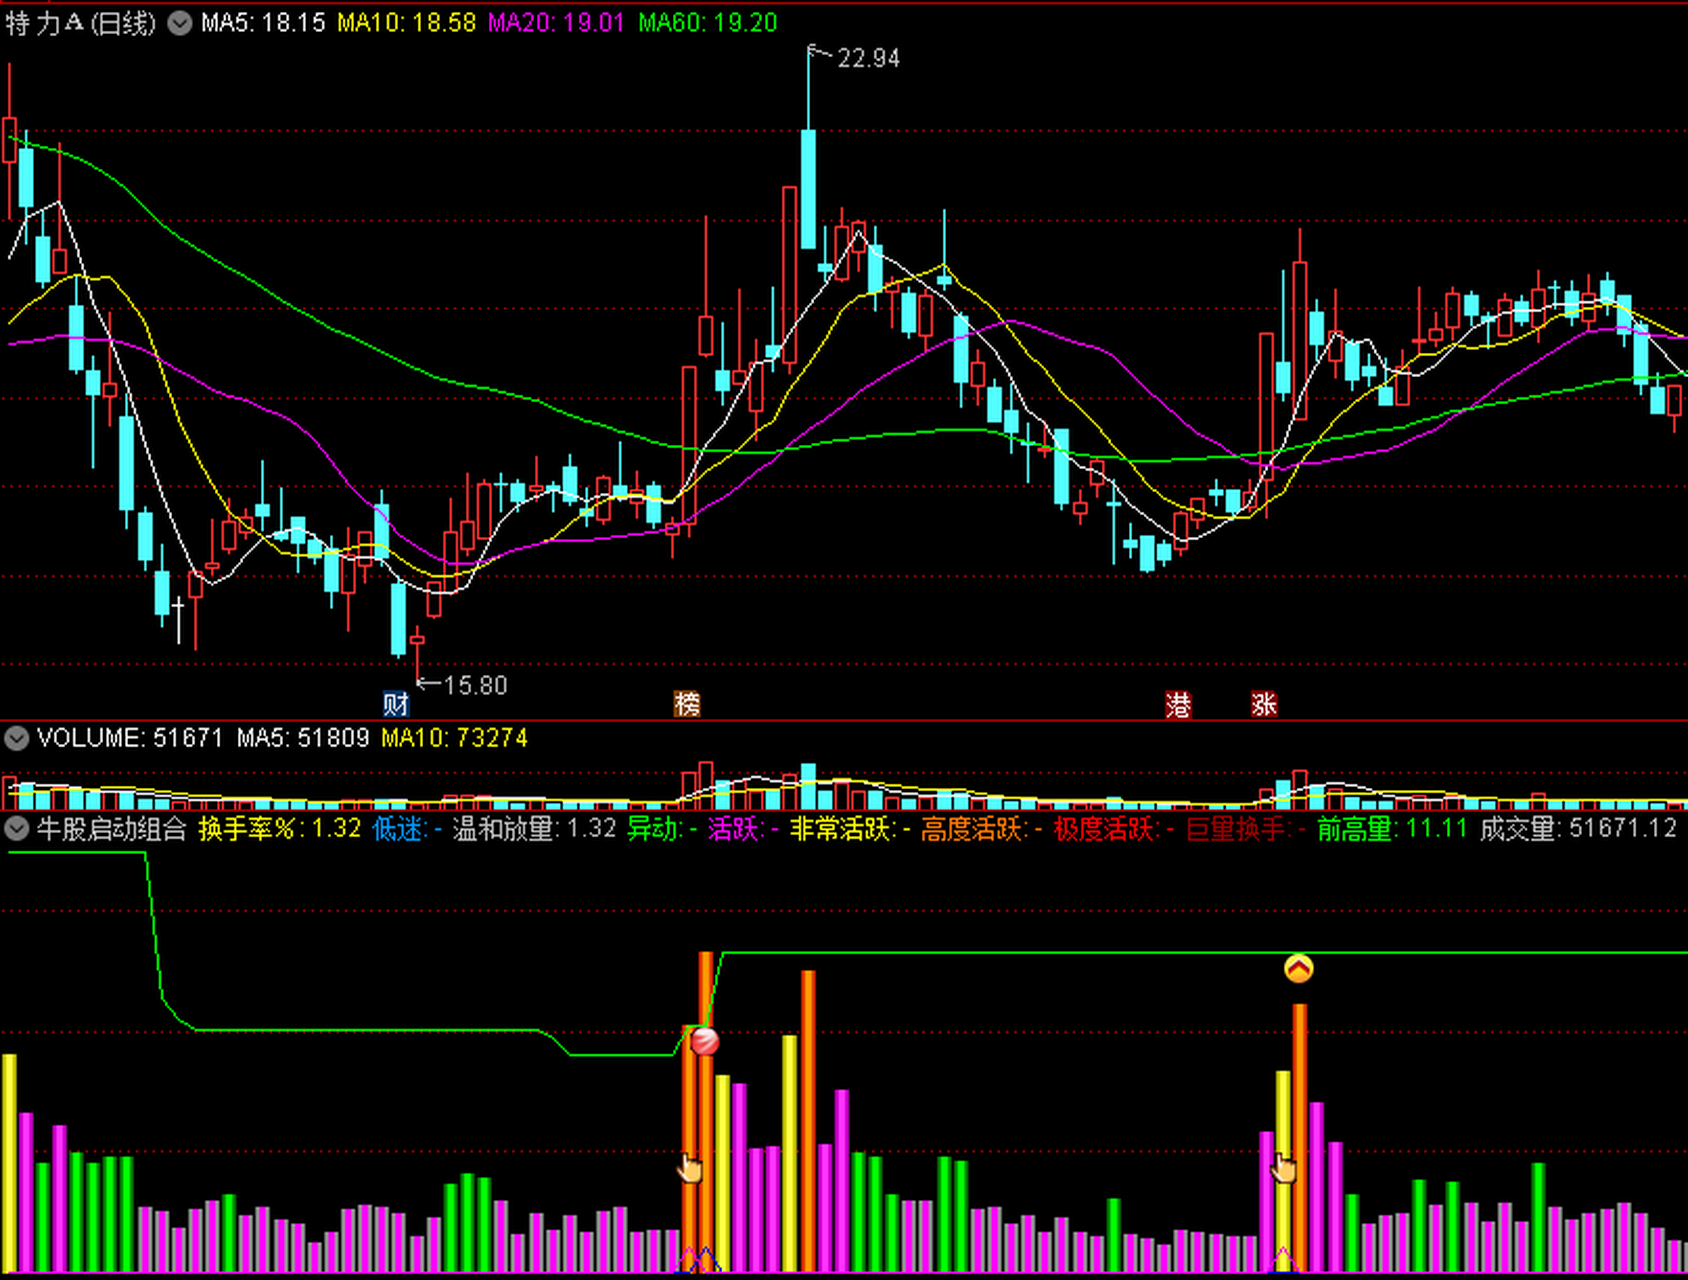Click the 牛股启动组合 indicator name
The height and width of the screenshot is (1280, 1688).
[x=111, y=828]
